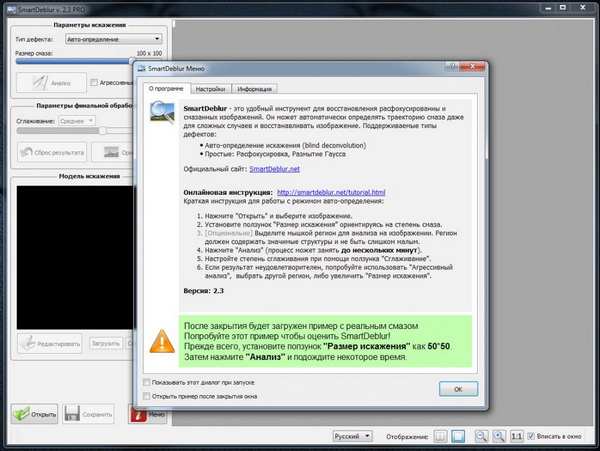Select the split comparison view icon
Viewport: 600px width, 451px height.
point(438,437)
